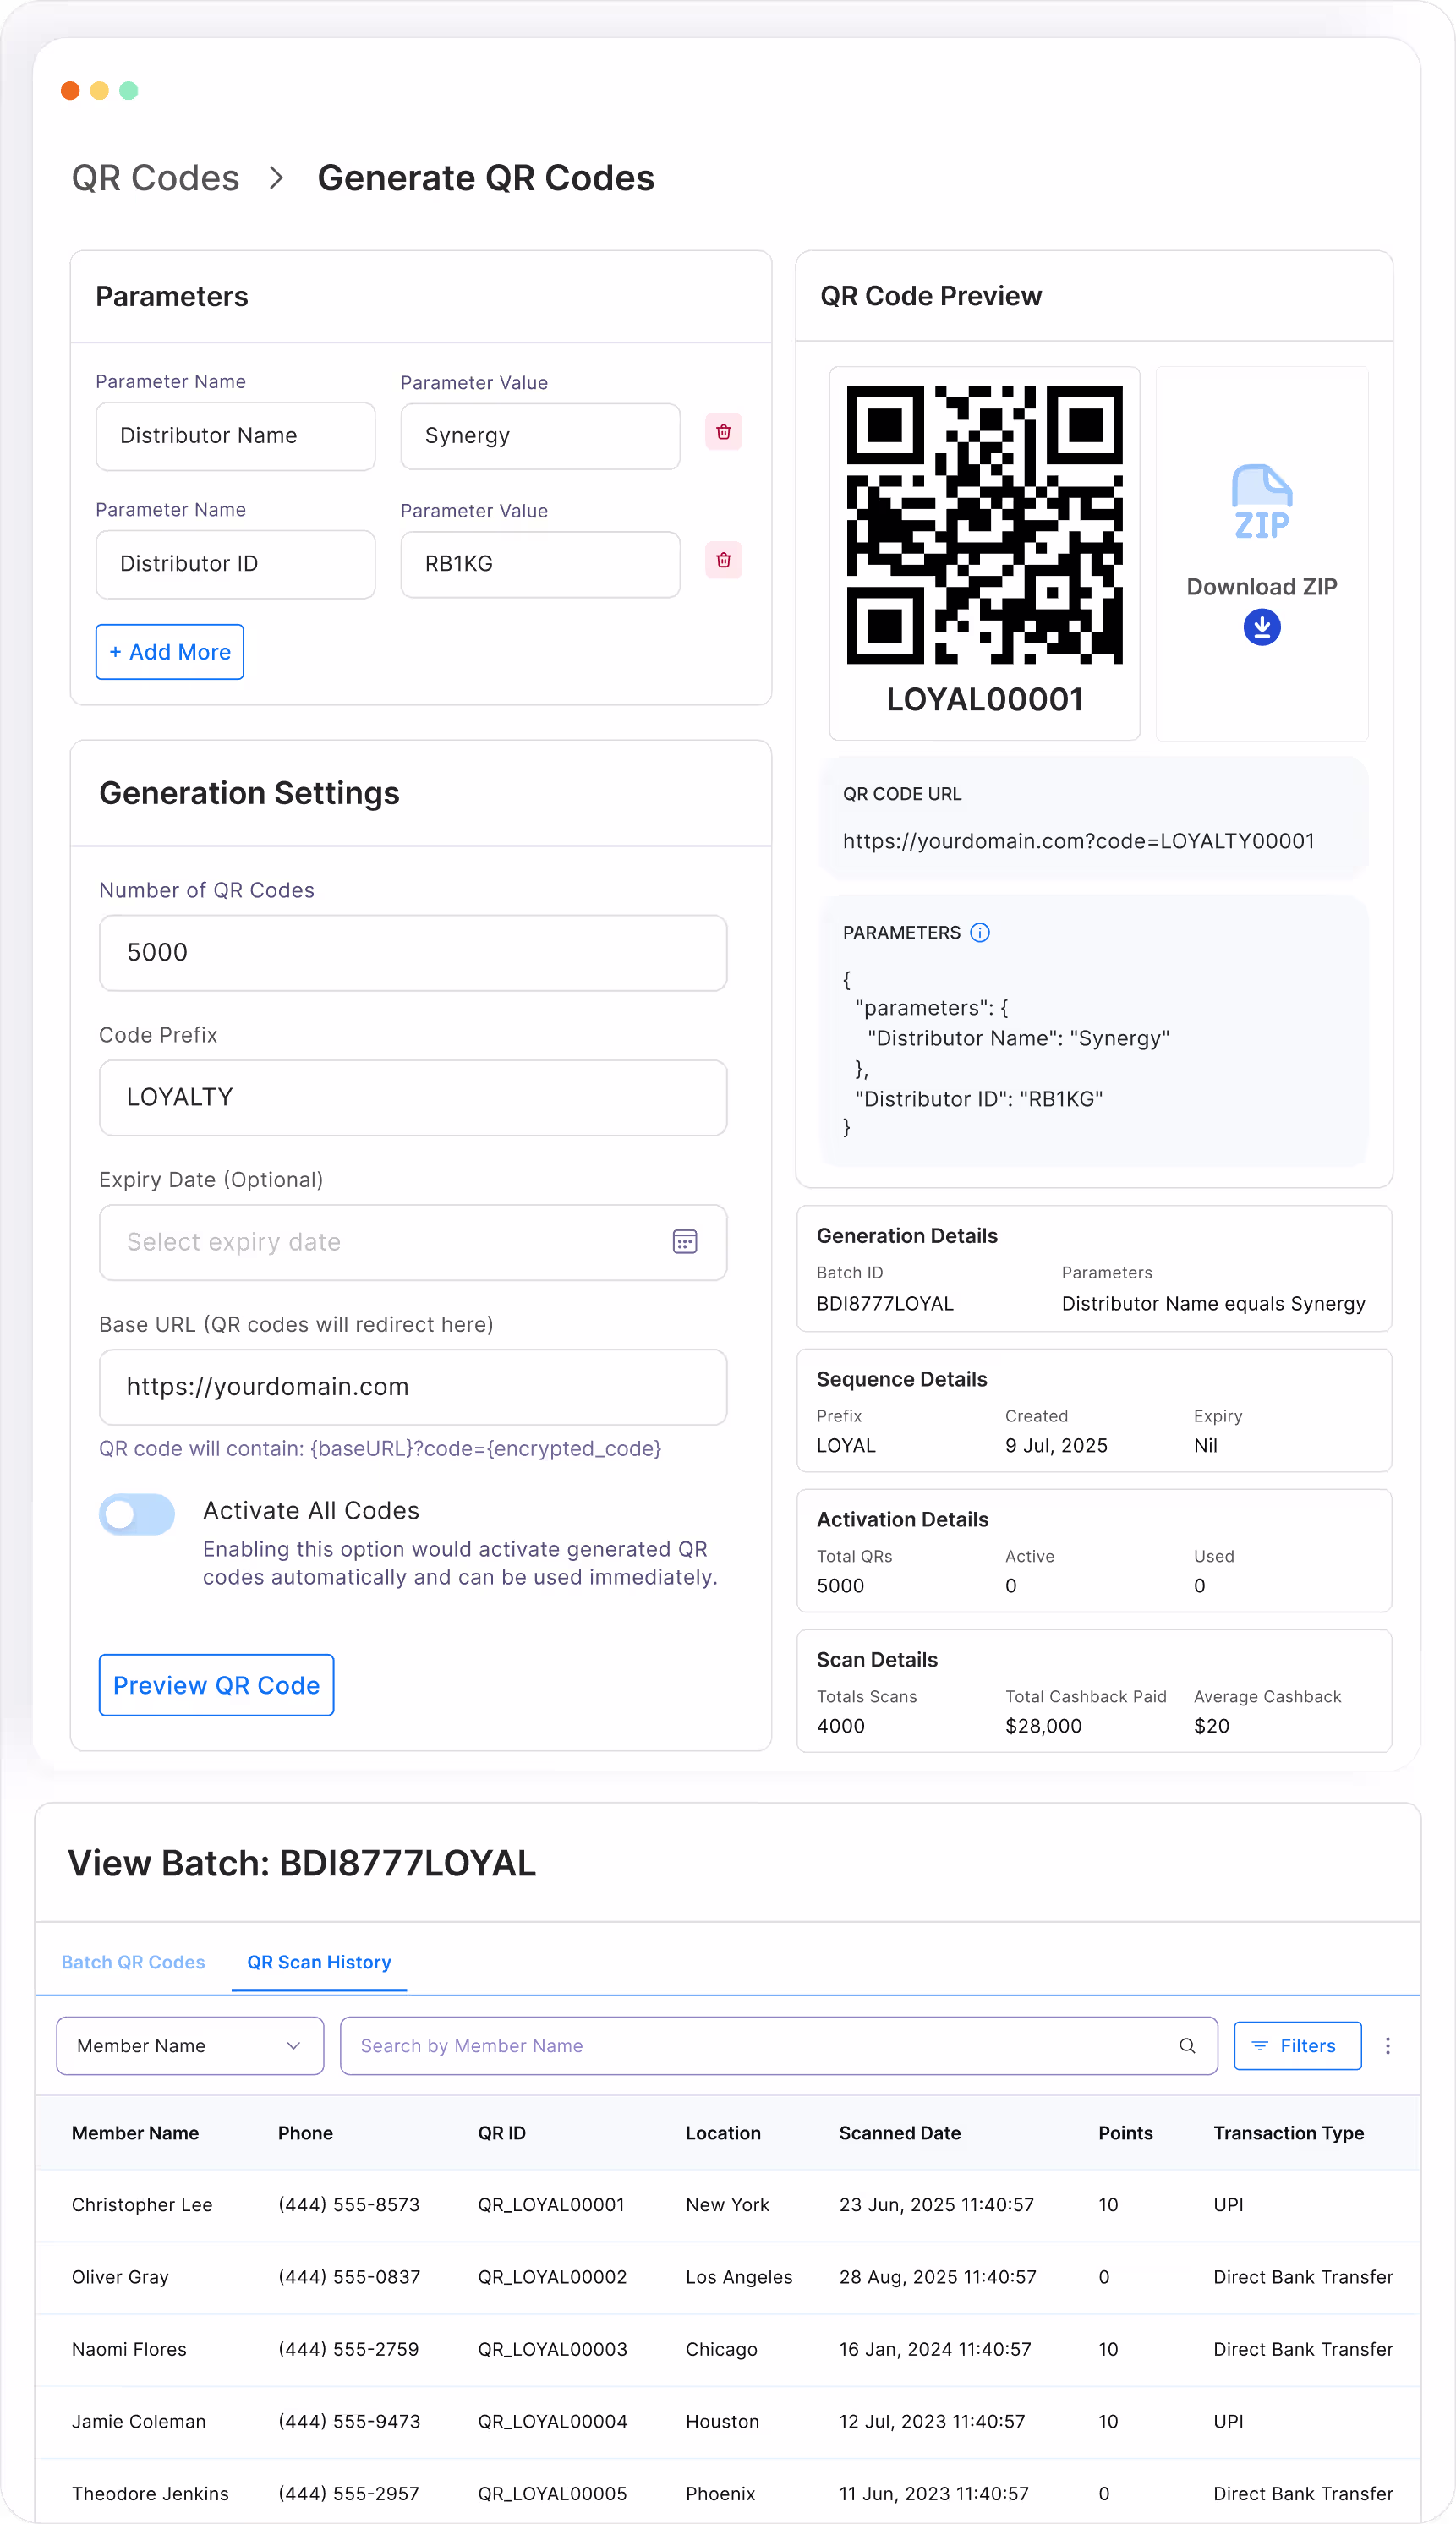Screen dimensions: 1456x2524
Task: Click the info icon beside PARAMETERS
Action: [979, 932]
